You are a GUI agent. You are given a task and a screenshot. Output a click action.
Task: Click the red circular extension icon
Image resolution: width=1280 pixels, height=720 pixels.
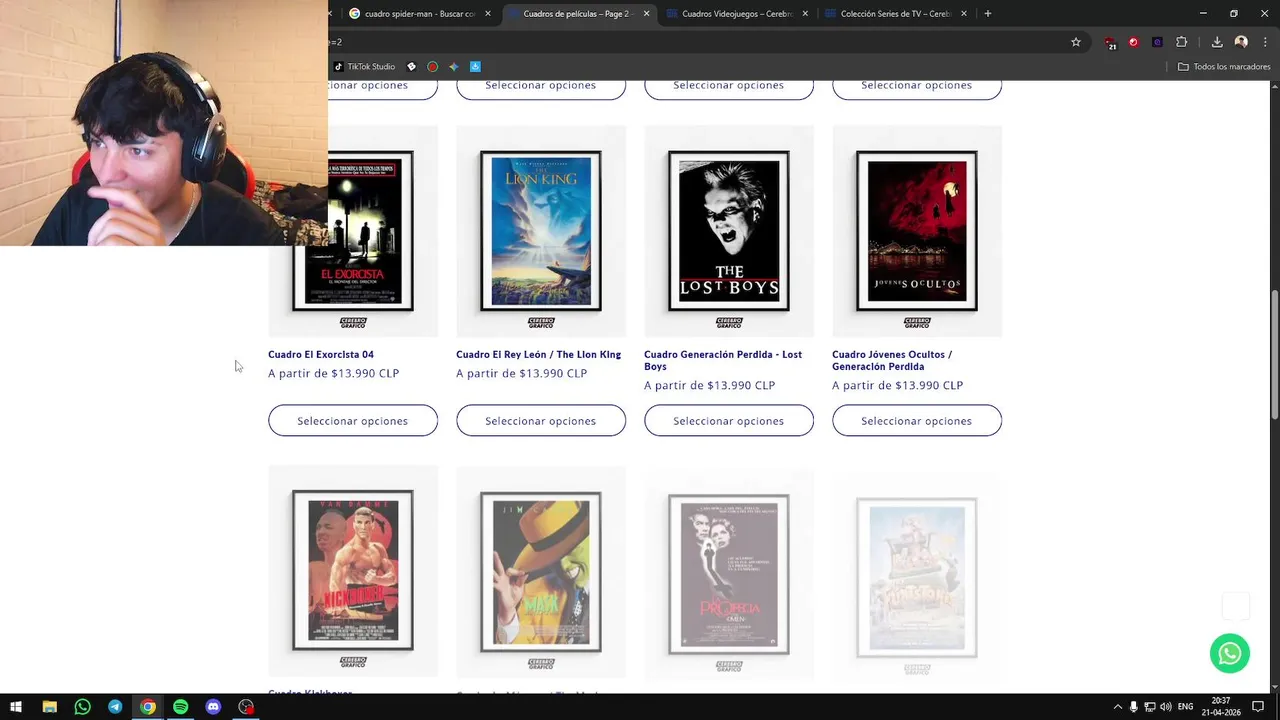1133,42
